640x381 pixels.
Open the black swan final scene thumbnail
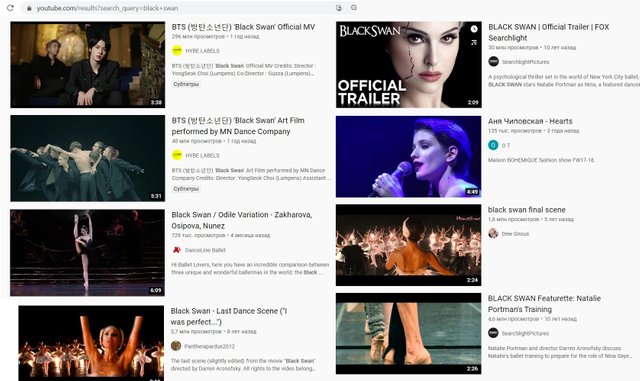click(x=409, y=245)
